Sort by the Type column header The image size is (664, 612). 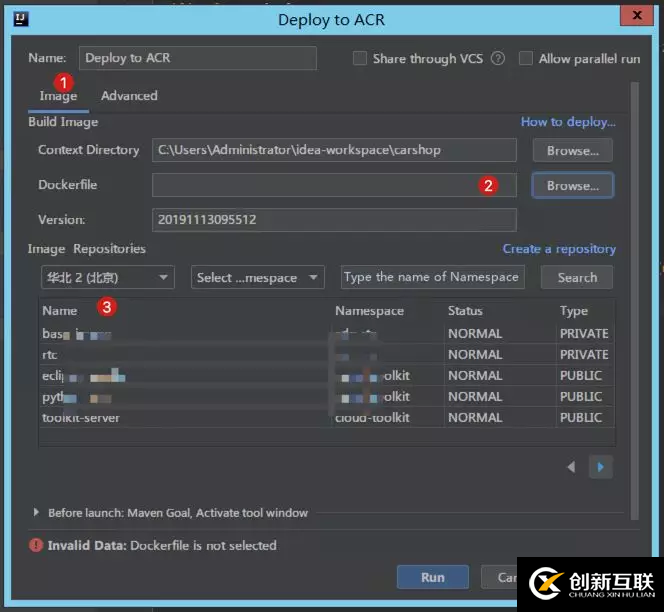(574, 311)
